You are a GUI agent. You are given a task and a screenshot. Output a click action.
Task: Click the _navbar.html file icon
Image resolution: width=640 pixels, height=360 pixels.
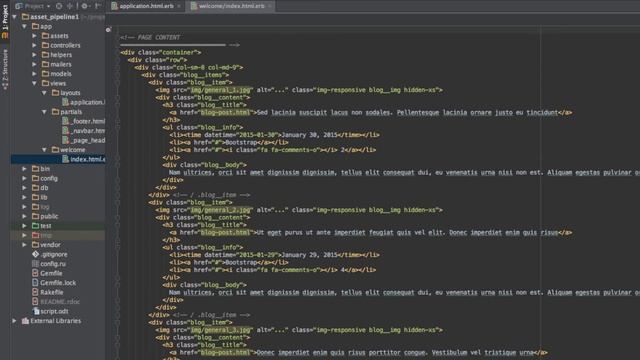pyautogui.click(x=65, y=131)
